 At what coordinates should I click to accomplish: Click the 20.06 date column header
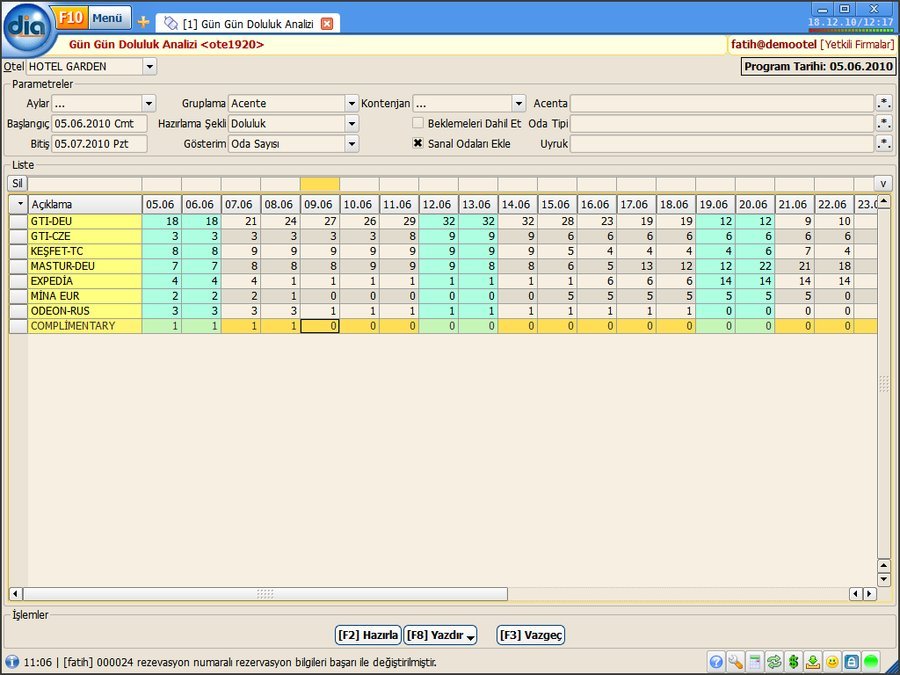click(x=755, y=204)
